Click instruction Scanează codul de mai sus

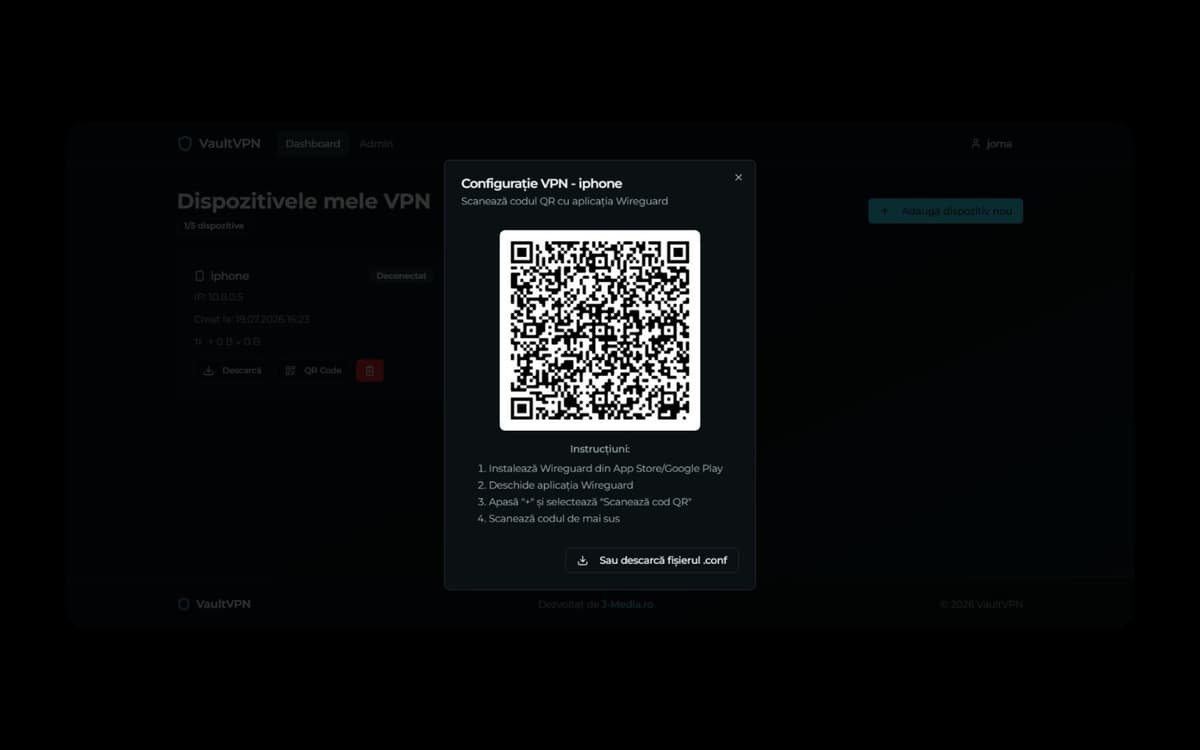[x=555, y=519]
